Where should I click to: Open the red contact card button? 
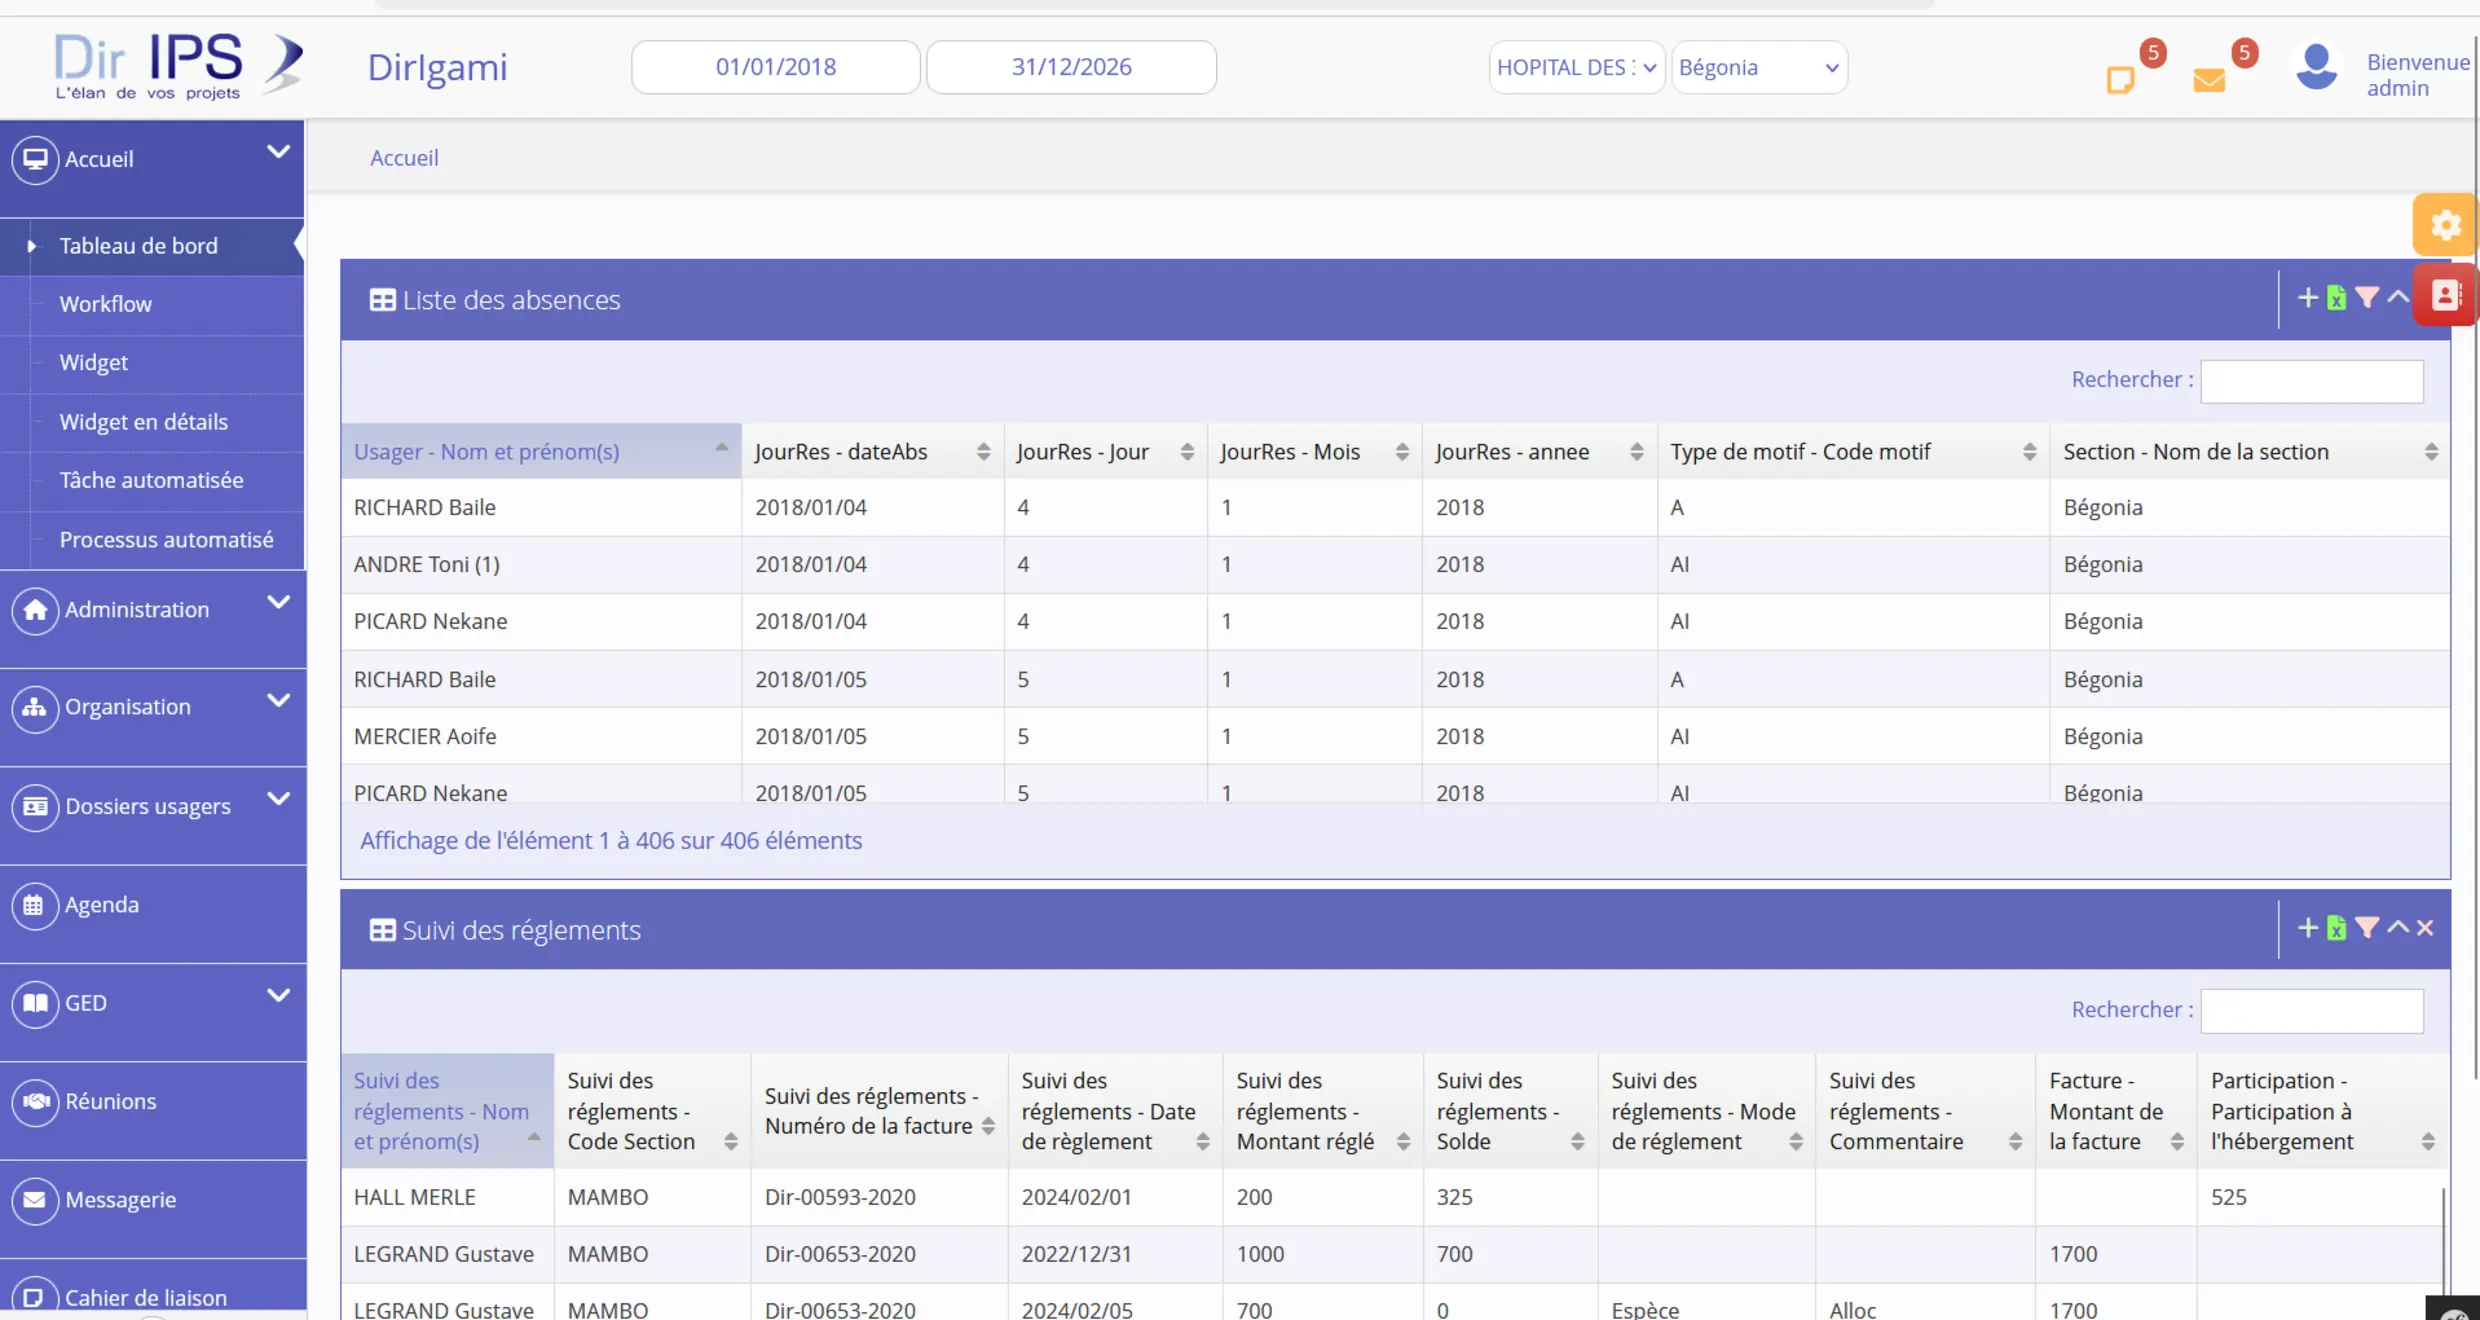[x=2445, y=295]
